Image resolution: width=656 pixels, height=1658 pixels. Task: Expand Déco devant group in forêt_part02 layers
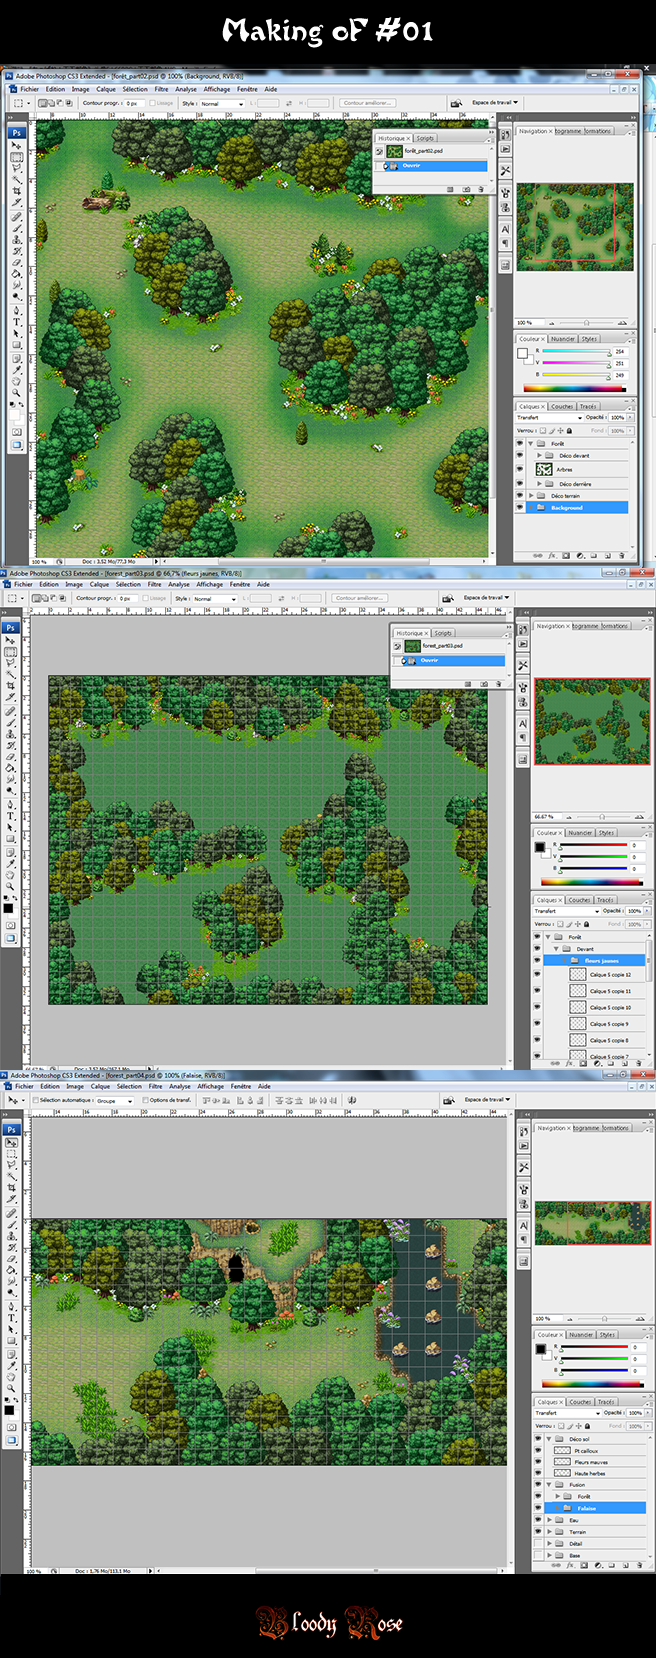pos(540,455)
